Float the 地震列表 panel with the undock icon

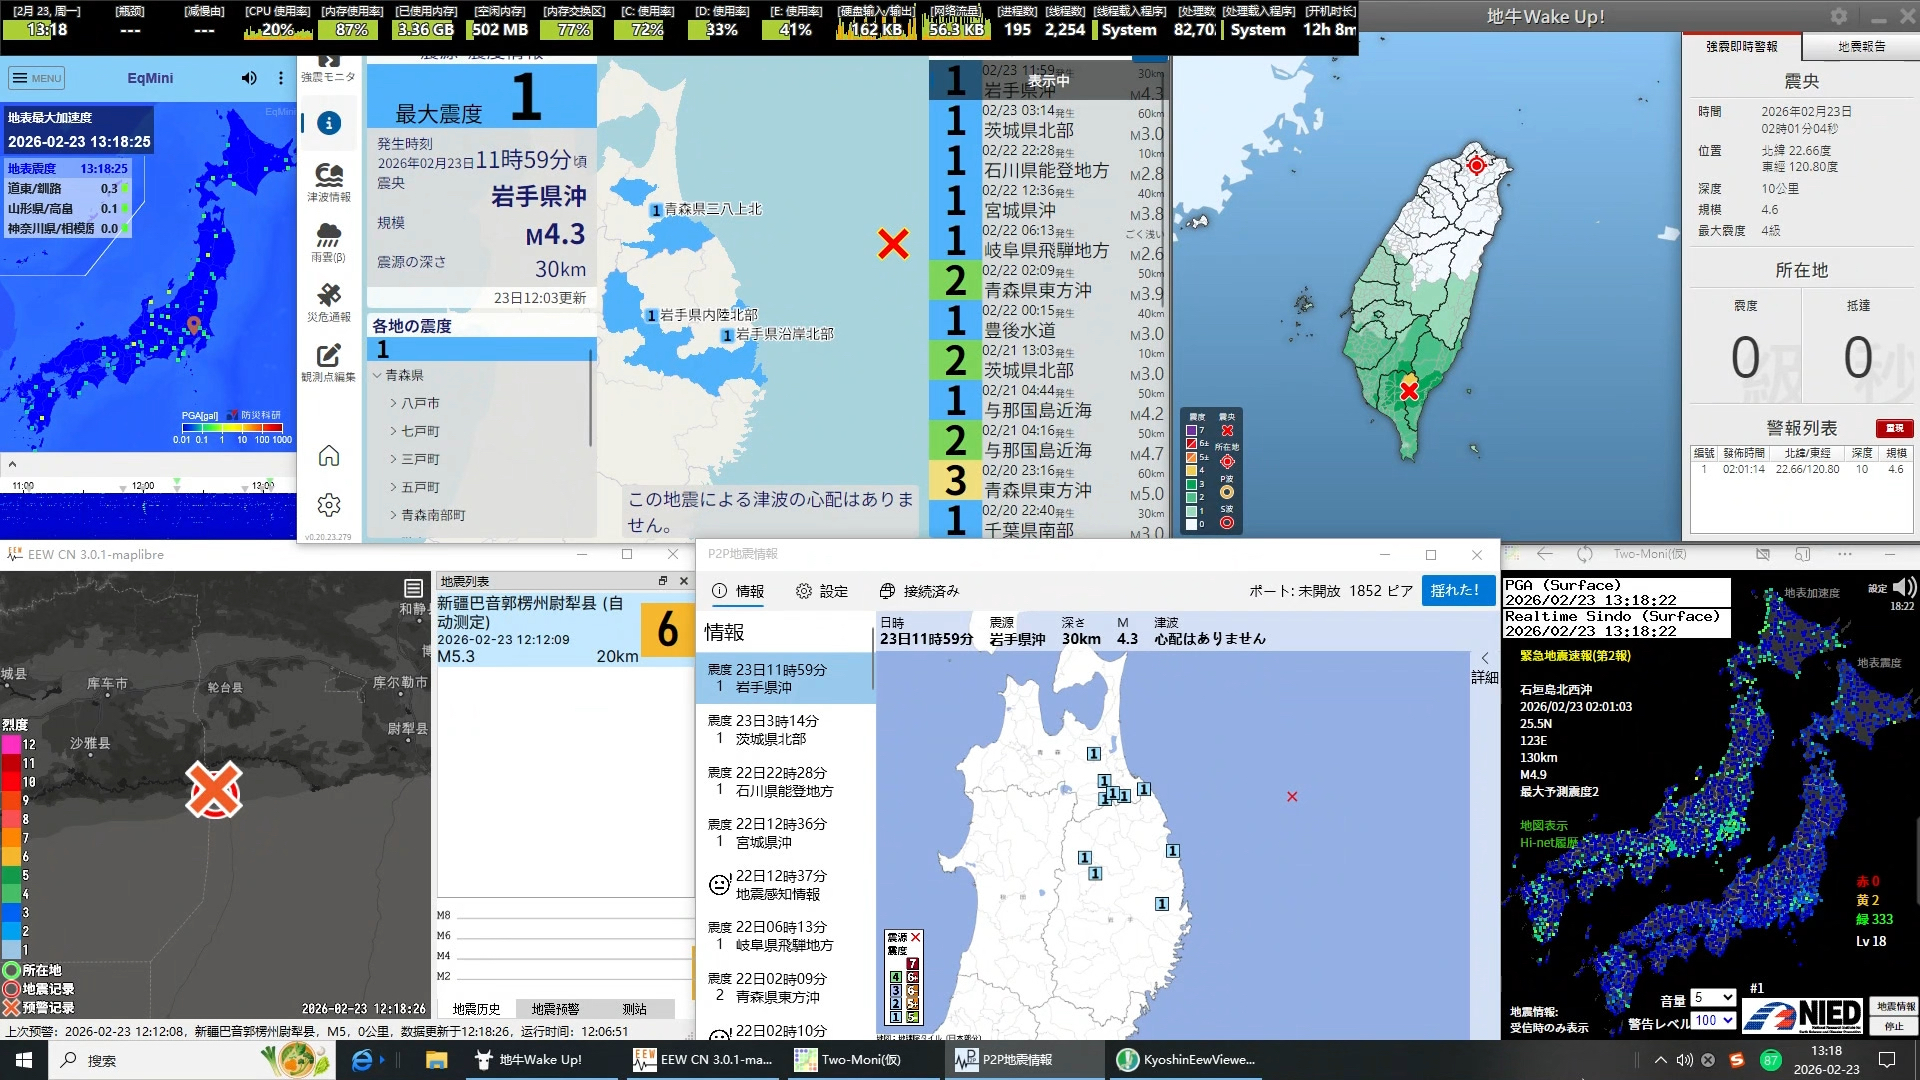662,581
